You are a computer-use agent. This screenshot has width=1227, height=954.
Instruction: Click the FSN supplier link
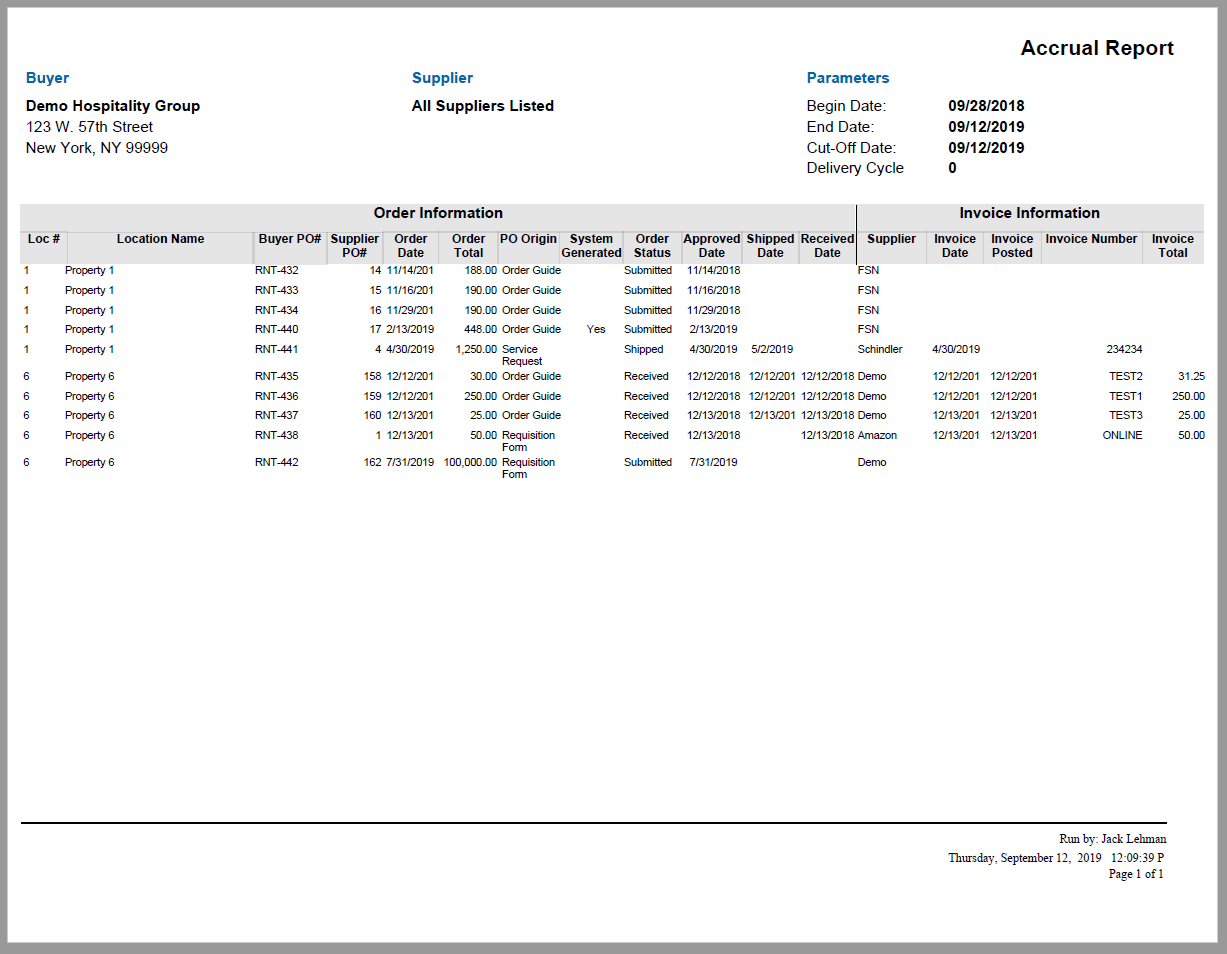[x=867, y=270]
